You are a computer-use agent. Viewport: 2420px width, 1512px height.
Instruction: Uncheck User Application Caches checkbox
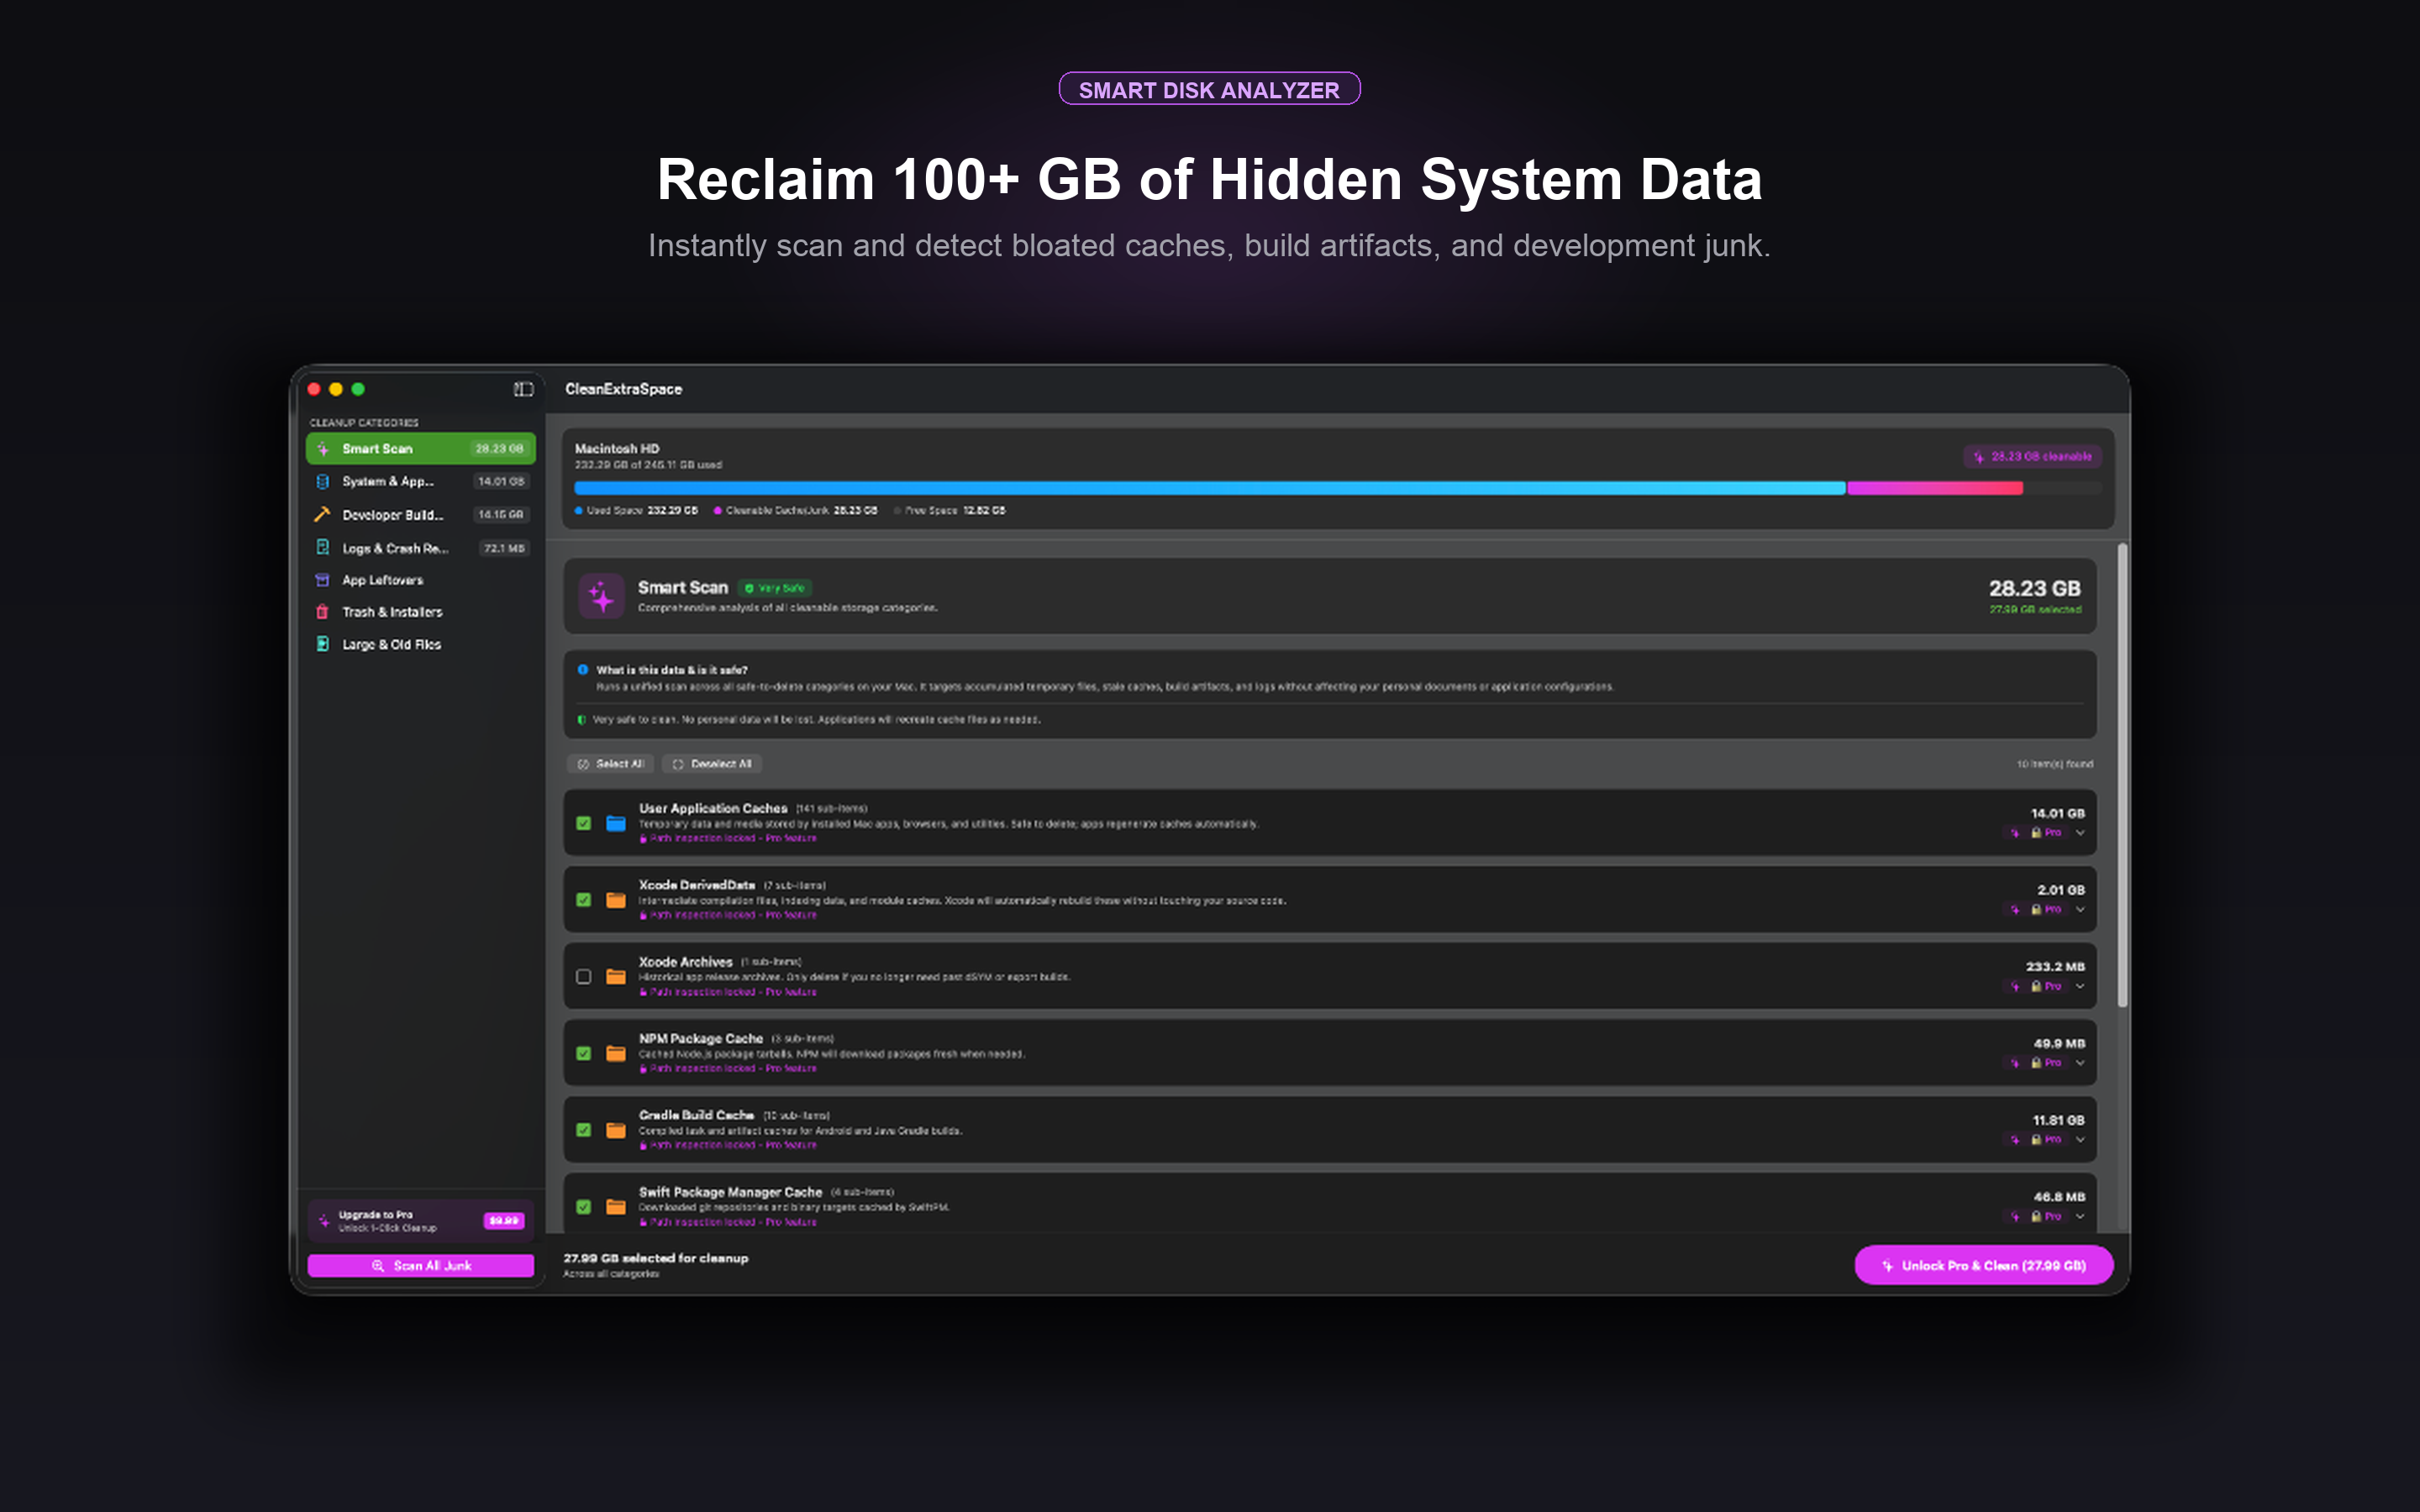click(x=584, y=823)
